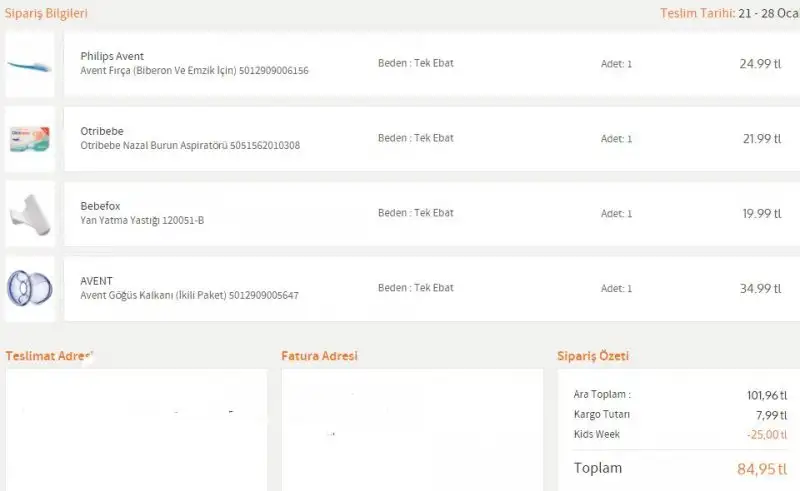Select 'Beden : Tek Ebat' in Bebefox row
The height and width of the screenshot is (491, 800).
point(415,213)
